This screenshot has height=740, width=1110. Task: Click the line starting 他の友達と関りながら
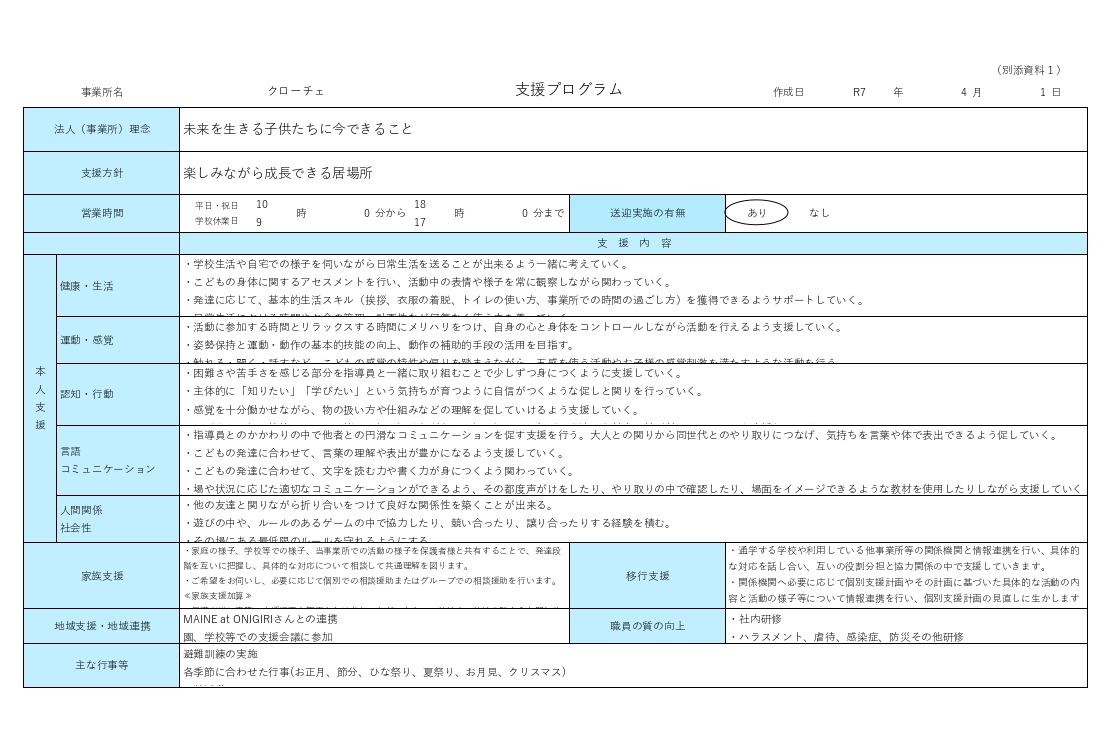pos(370,505)
